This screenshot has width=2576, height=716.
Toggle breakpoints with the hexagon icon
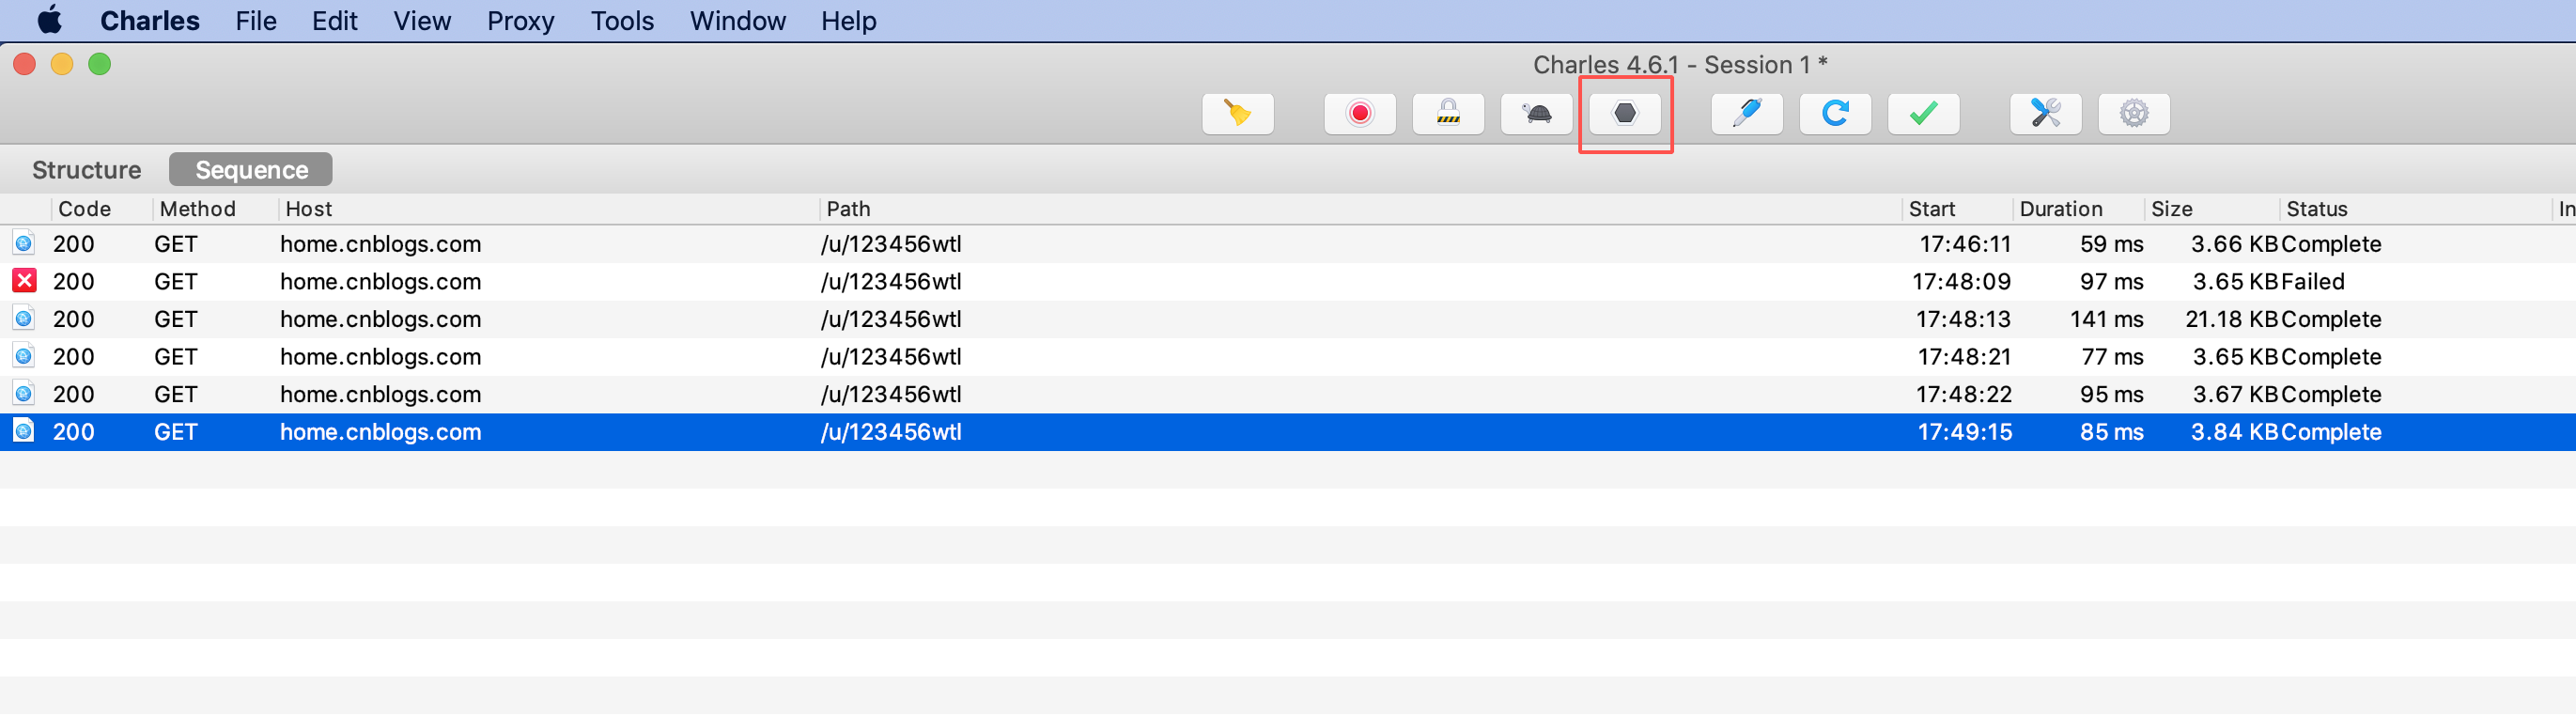pos(1625,113)
